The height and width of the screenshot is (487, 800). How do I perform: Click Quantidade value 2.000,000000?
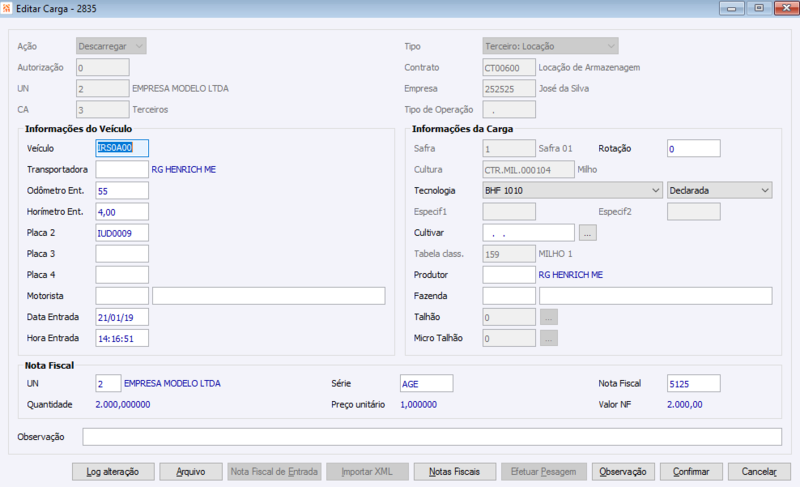pos(123,404)
